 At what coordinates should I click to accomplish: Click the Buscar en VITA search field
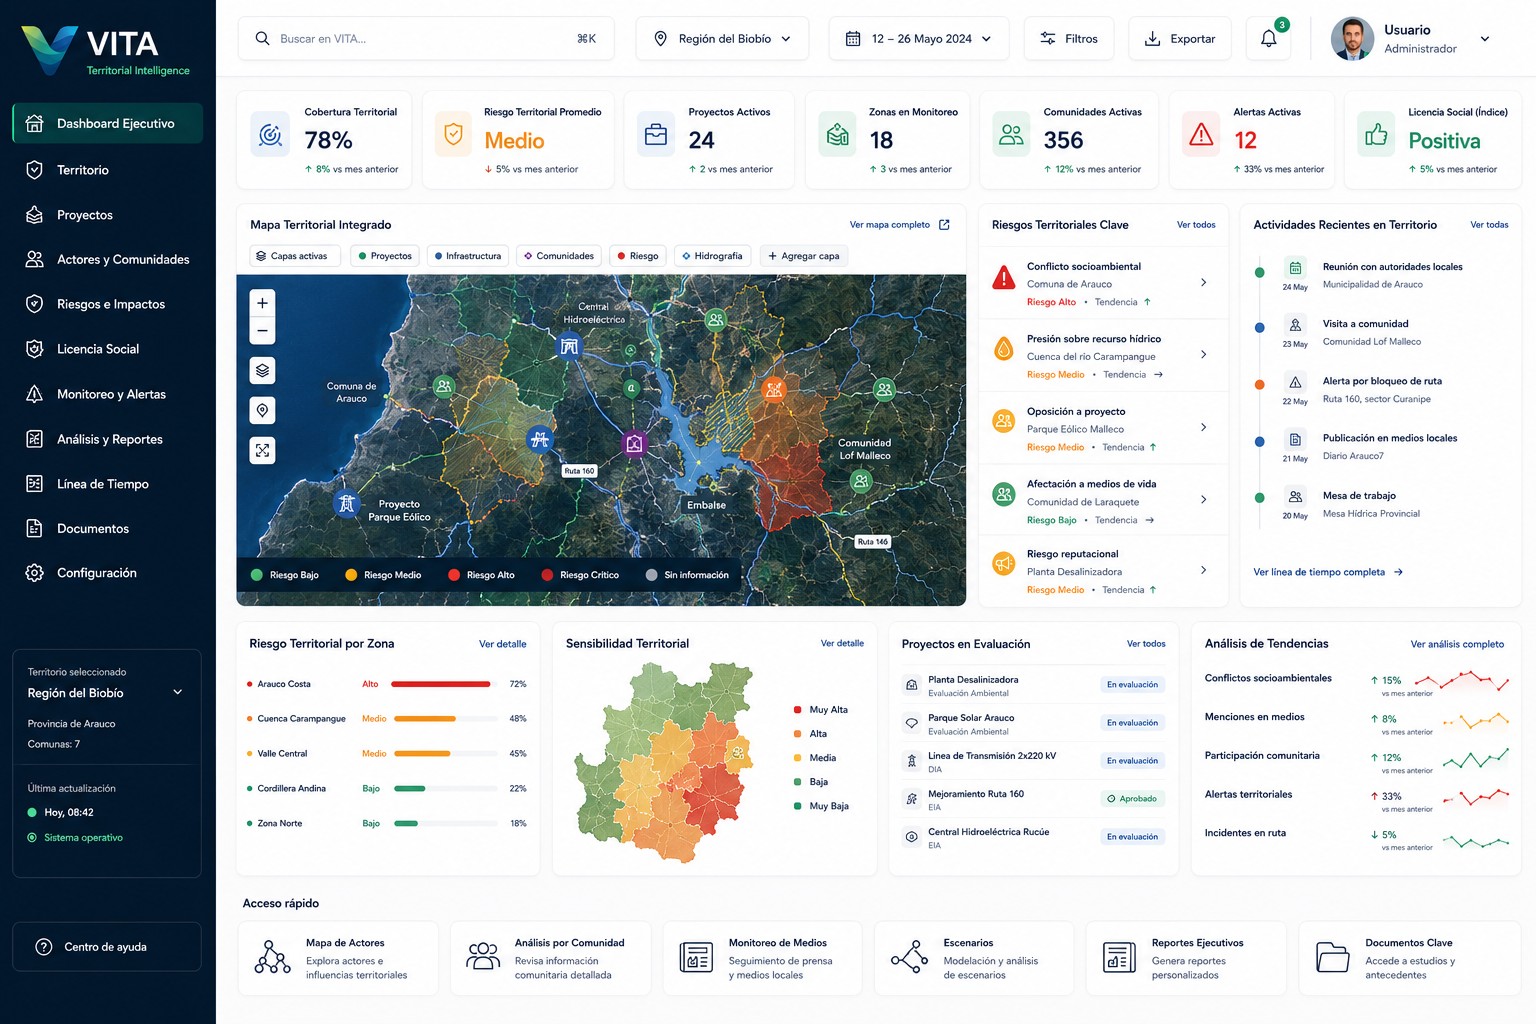426,39
